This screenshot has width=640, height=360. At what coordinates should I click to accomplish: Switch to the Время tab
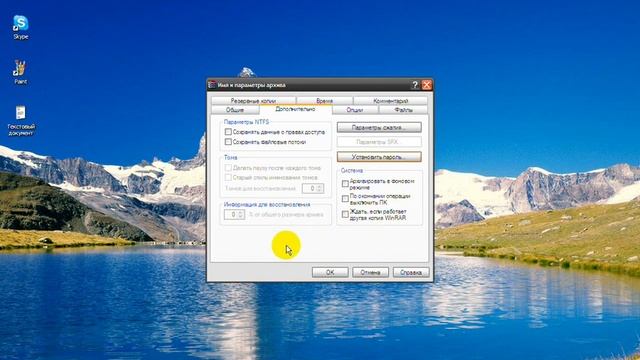click(x=324, y=100)
